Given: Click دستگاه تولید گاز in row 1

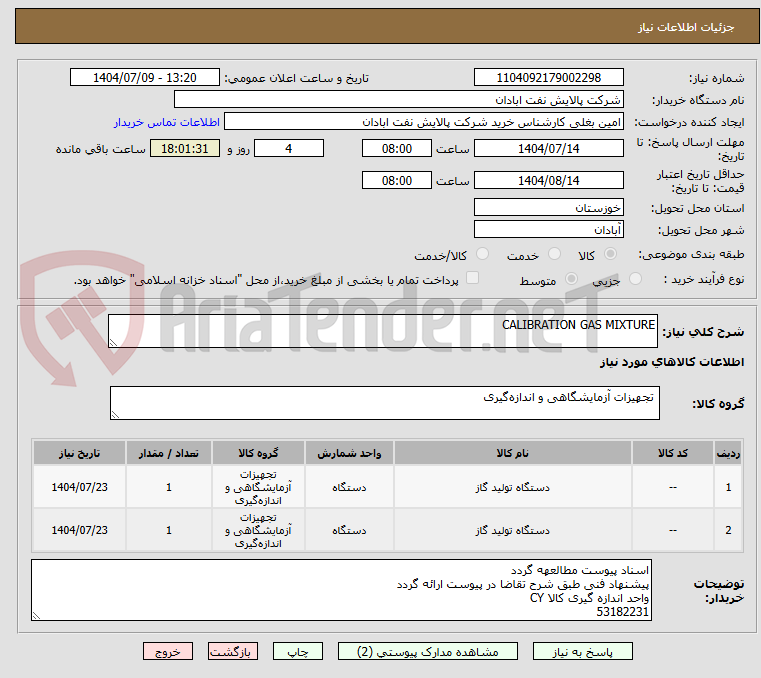Looking at the screenshot, I should point(513,487).
